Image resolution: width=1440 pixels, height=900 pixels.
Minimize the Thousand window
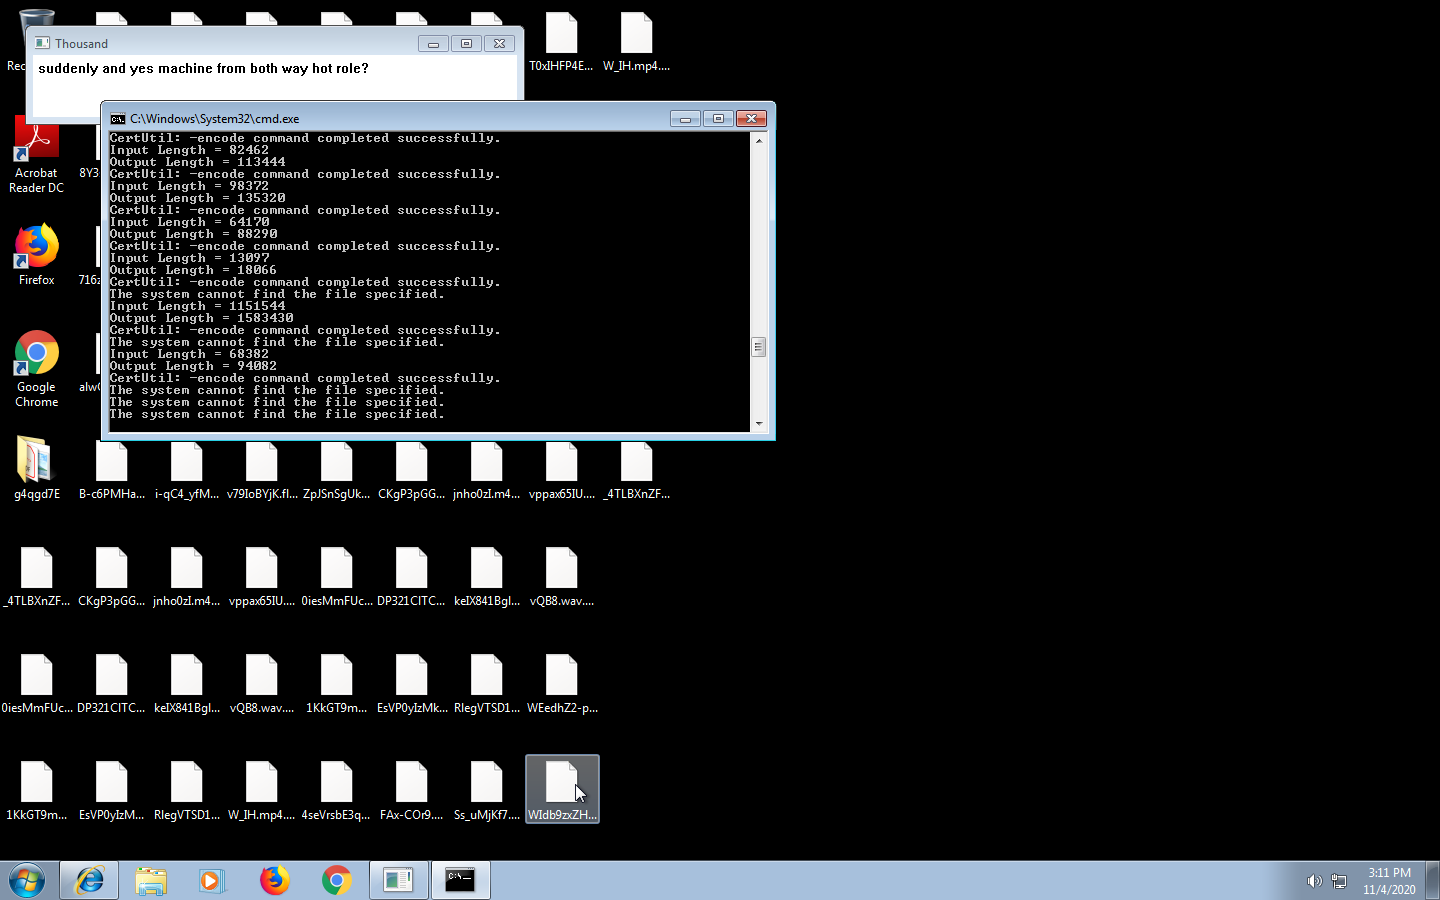coord(433,44)
